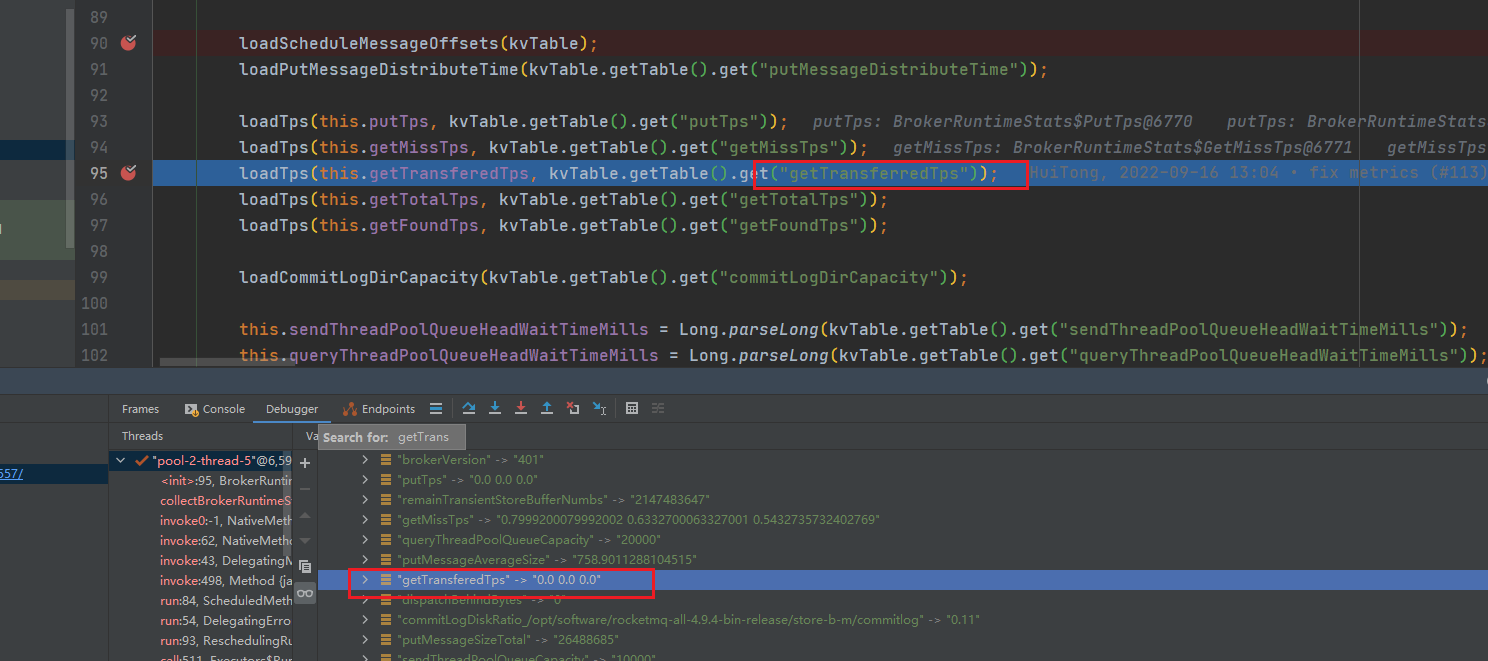The height and width of the screenshot is (661, 1488).
Task: Click the Step Into icon
Action: [x=495, y=408]
